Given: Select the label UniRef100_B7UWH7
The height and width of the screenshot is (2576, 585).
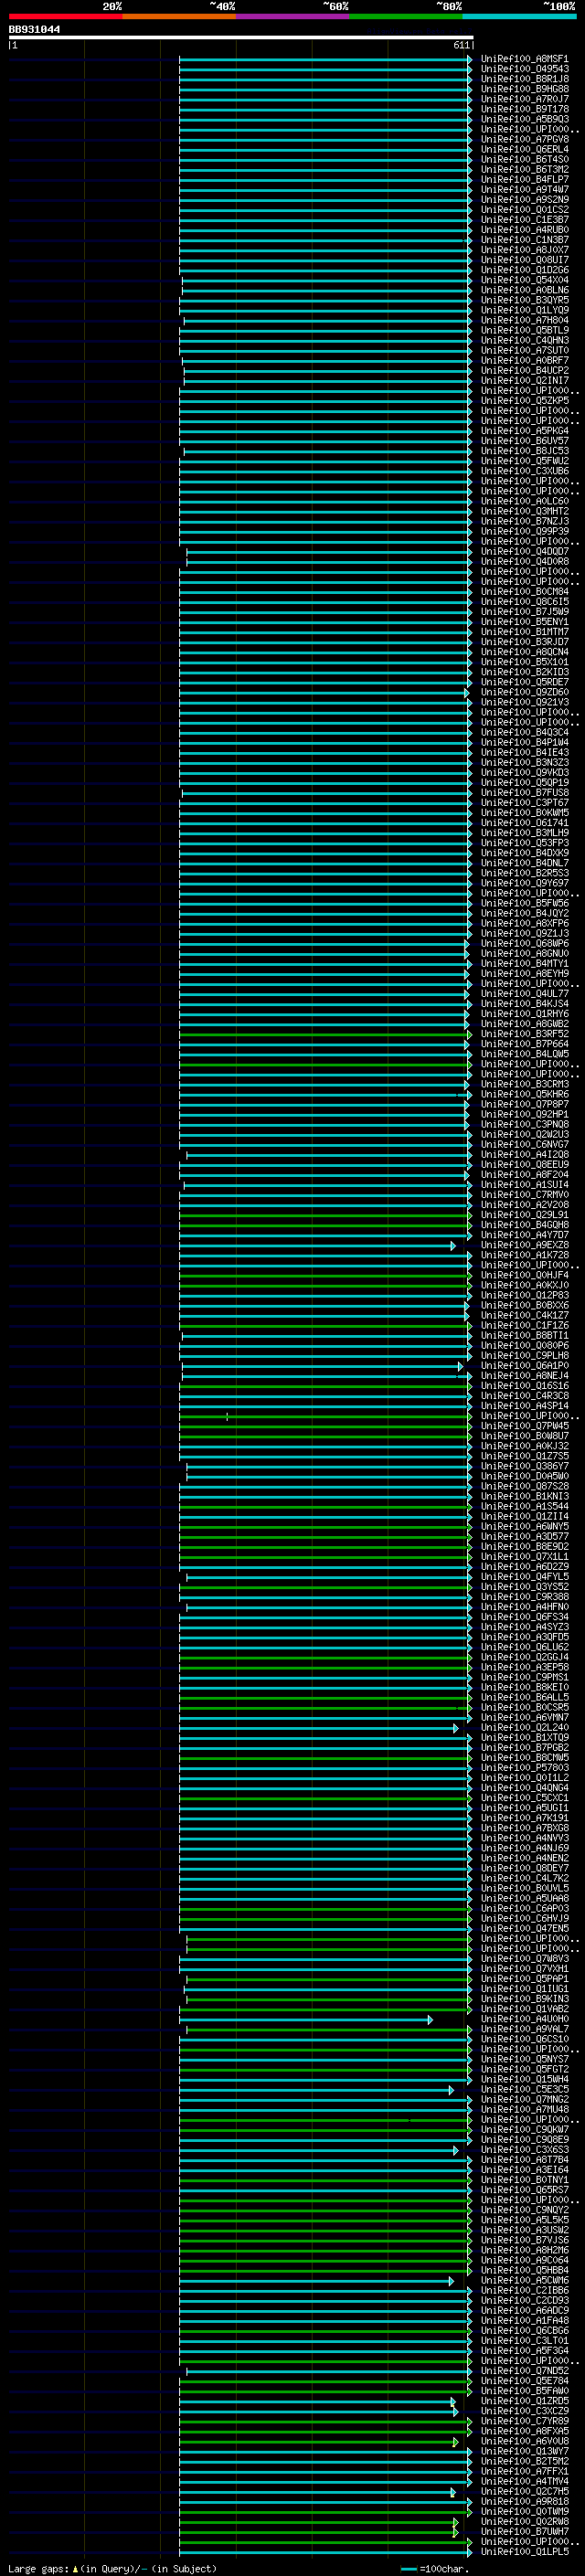Looking at the screenshot, I should [524, 2532].
